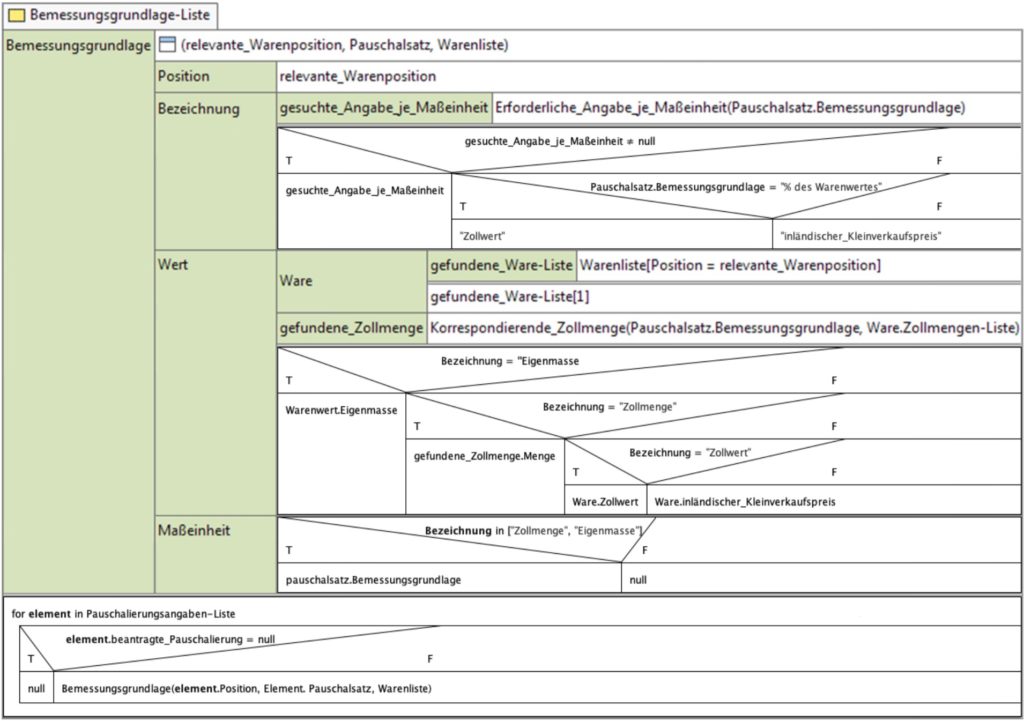Click result Ware.Zollwert

click(605, 502)
